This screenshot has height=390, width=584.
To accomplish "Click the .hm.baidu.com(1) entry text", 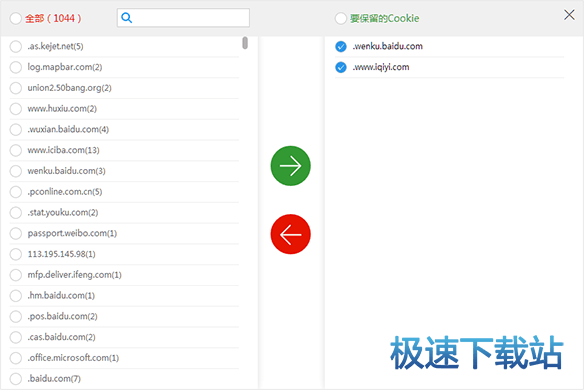I will pos(61,295).
